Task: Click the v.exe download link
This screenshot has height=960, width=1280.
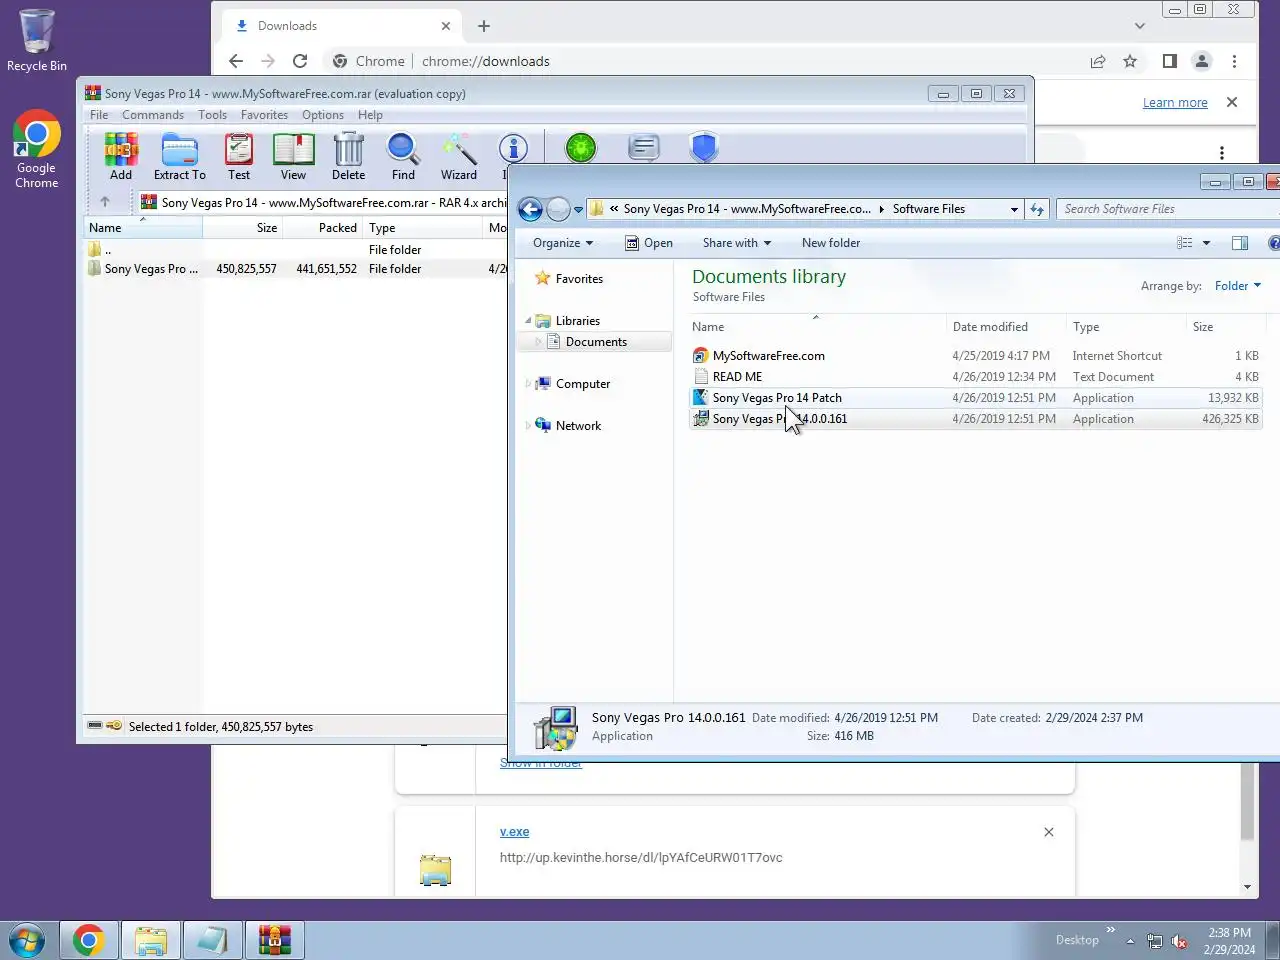Action: pos(514,832)
